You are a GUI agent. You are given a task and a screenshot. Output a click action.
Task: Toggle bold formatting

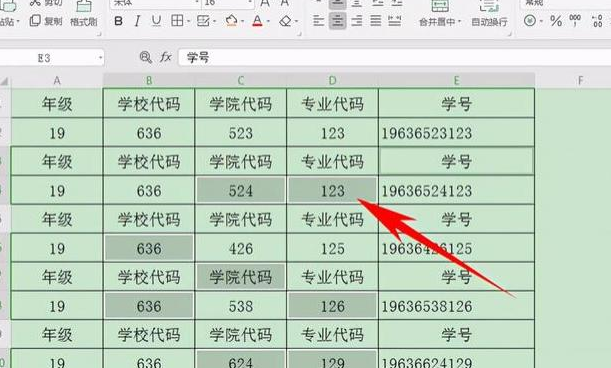[118, 21]
